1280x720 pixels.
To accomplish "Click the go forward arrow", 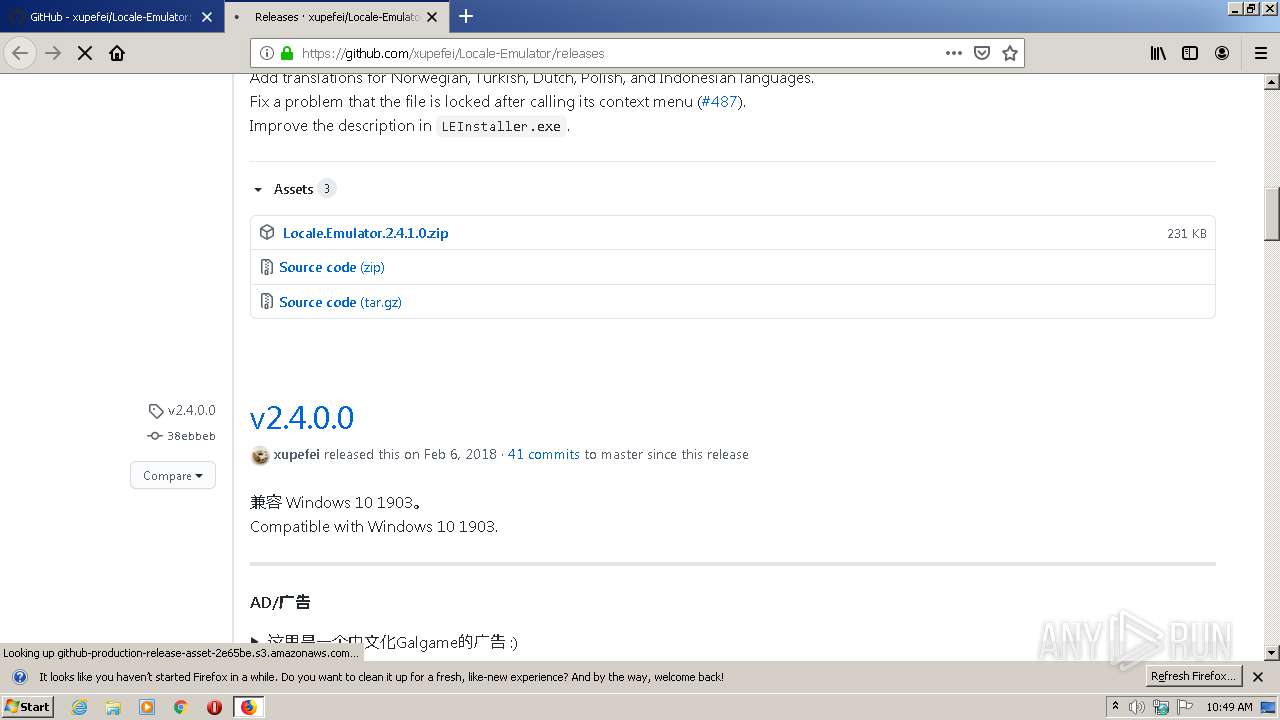I will click(53, 53).
